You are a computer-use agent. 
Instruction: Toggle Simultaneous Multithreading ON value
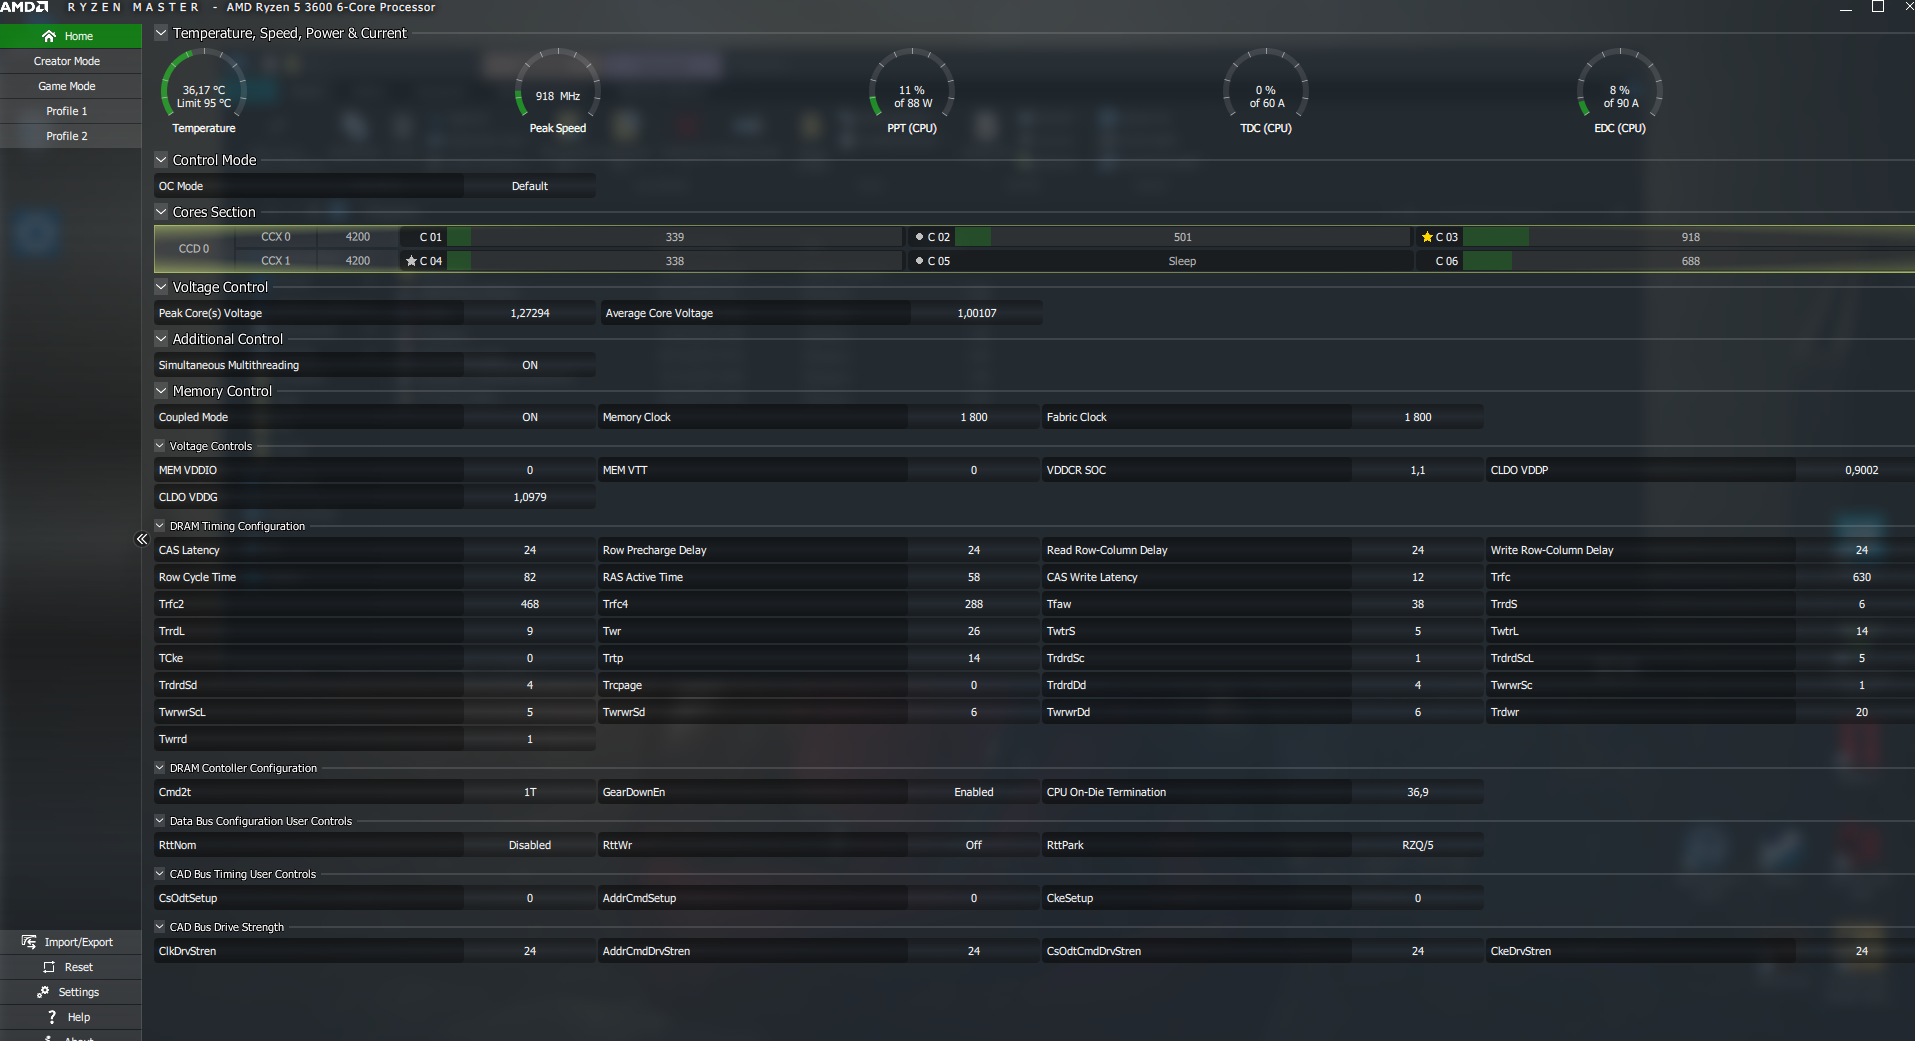tap(529, 365)
